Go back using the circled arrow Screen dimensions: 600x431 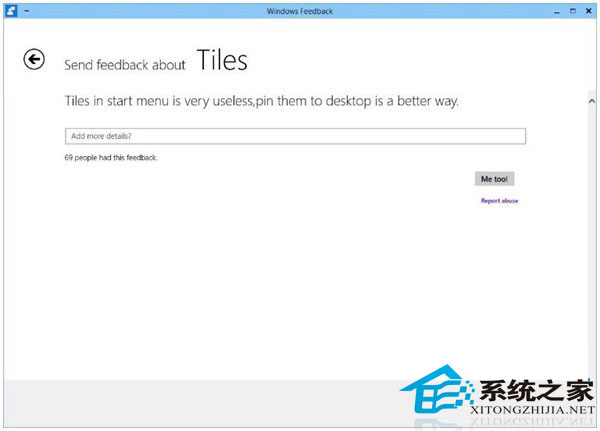[x=34, y=59]
